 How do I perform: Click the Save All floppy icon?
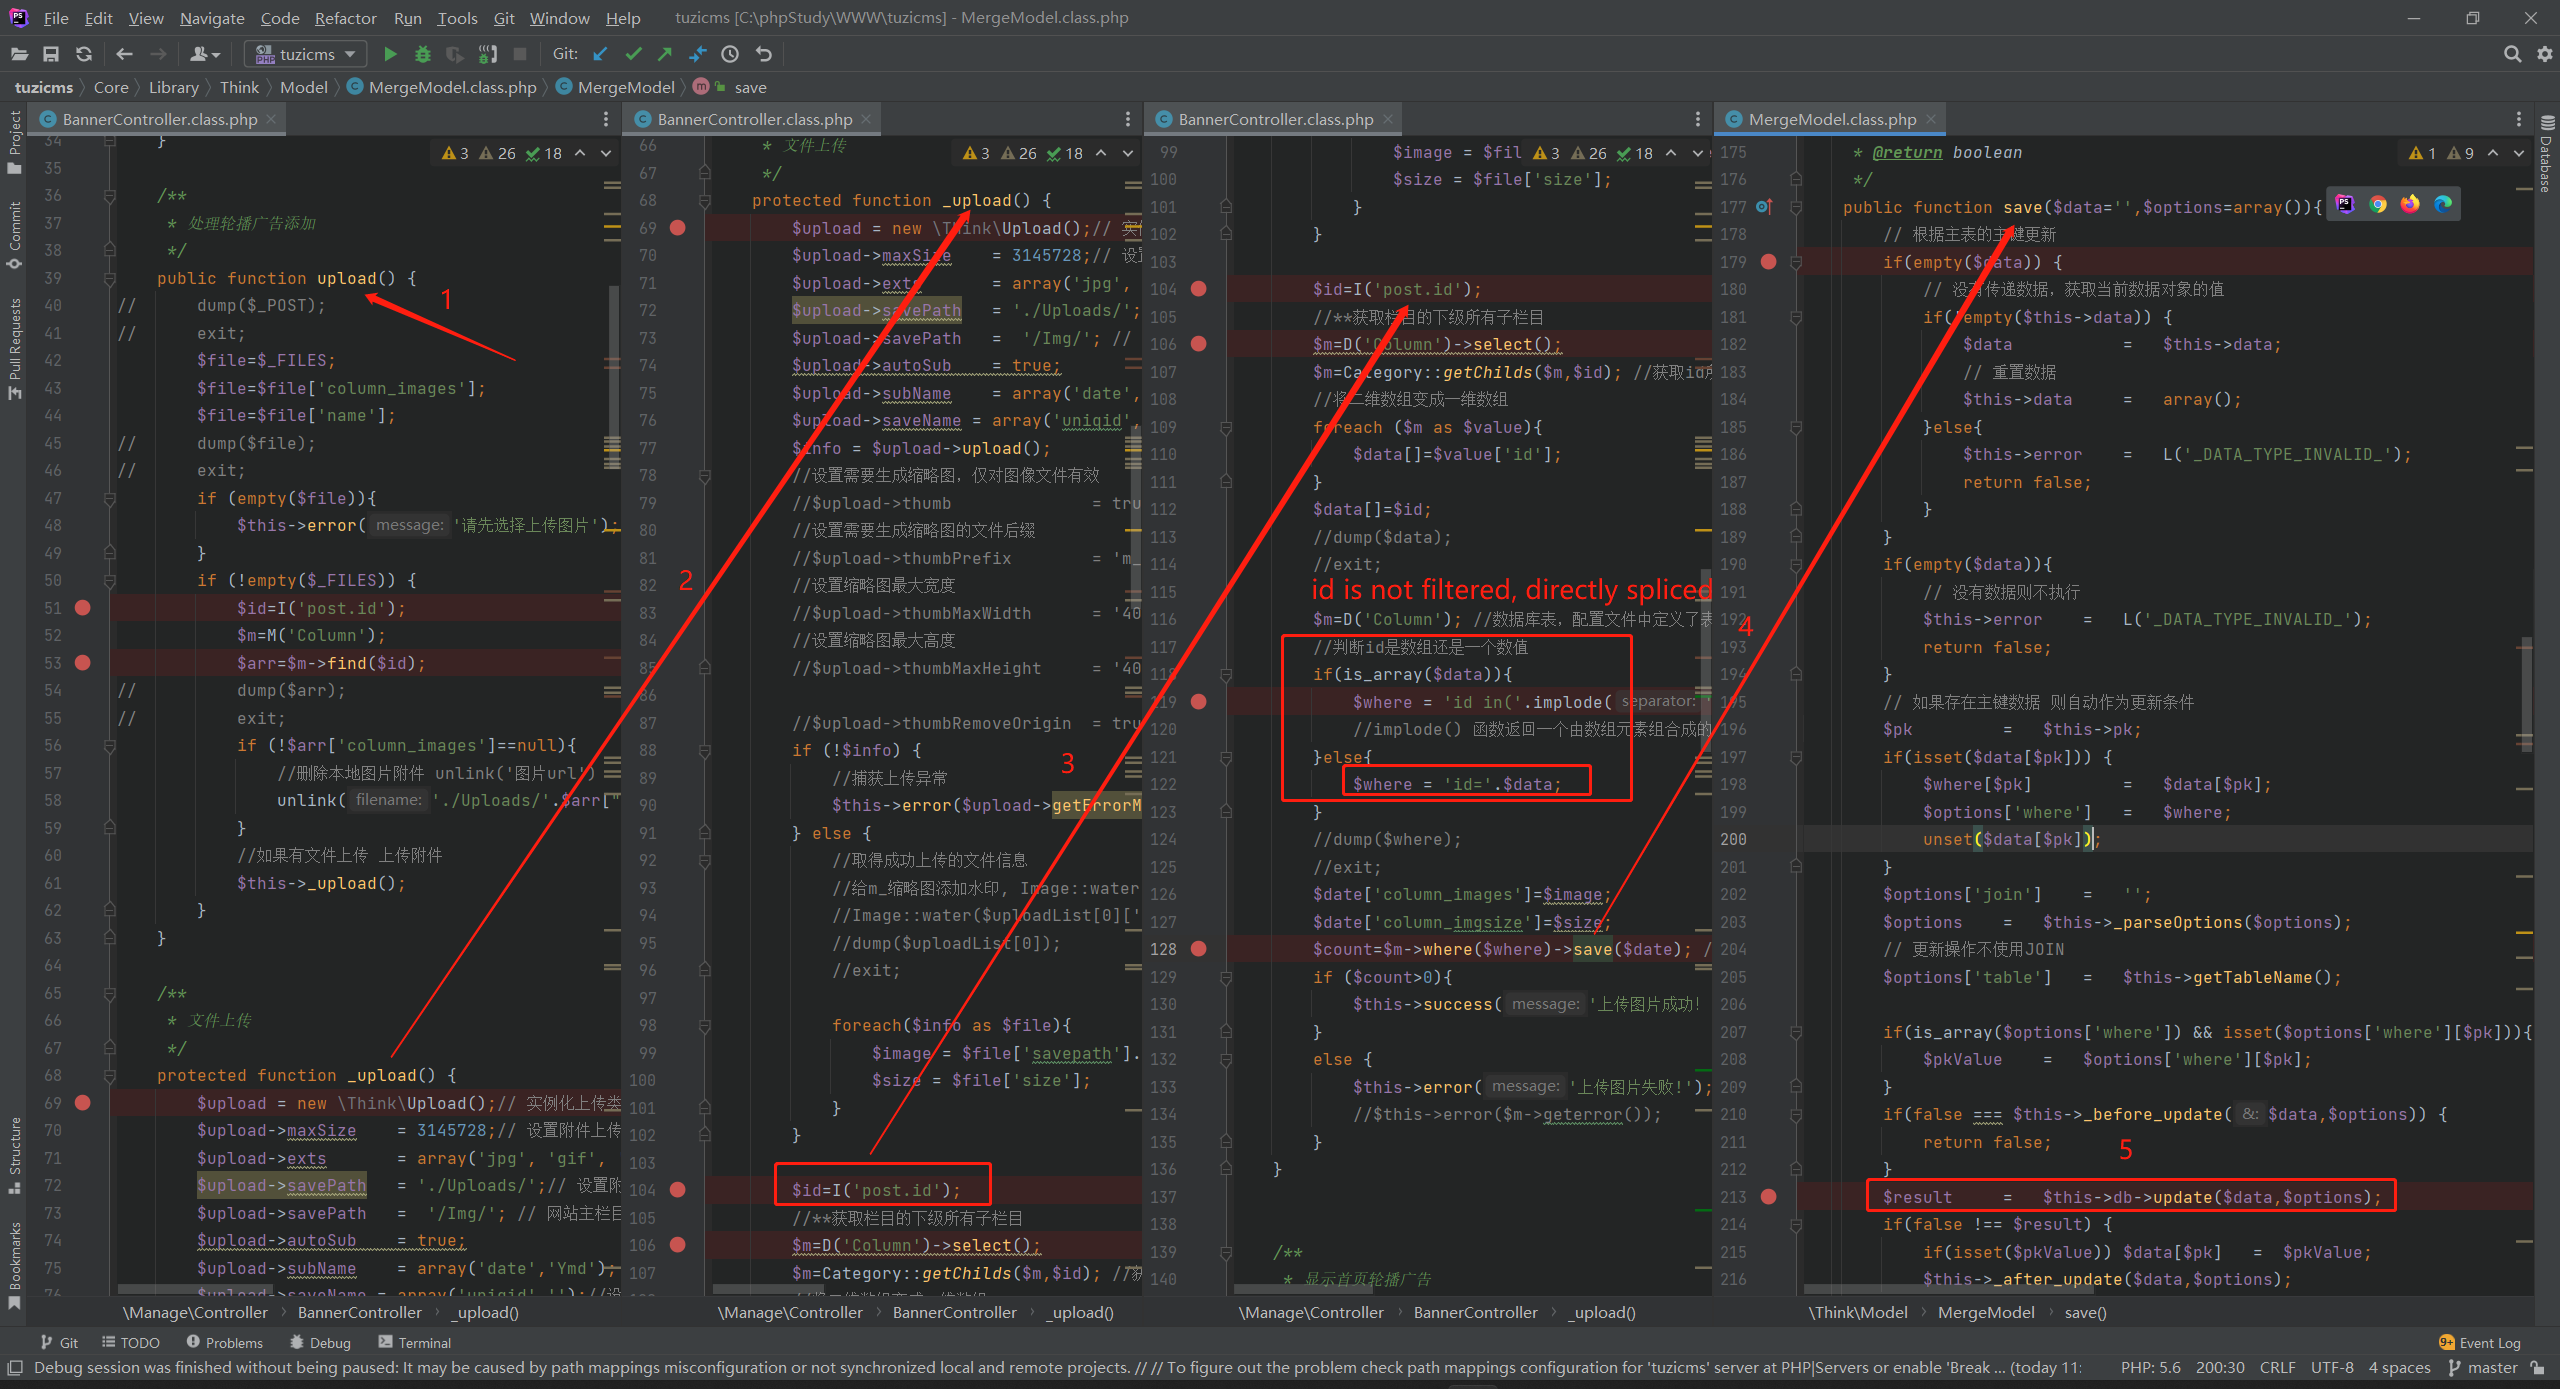[x=51, y=54]
